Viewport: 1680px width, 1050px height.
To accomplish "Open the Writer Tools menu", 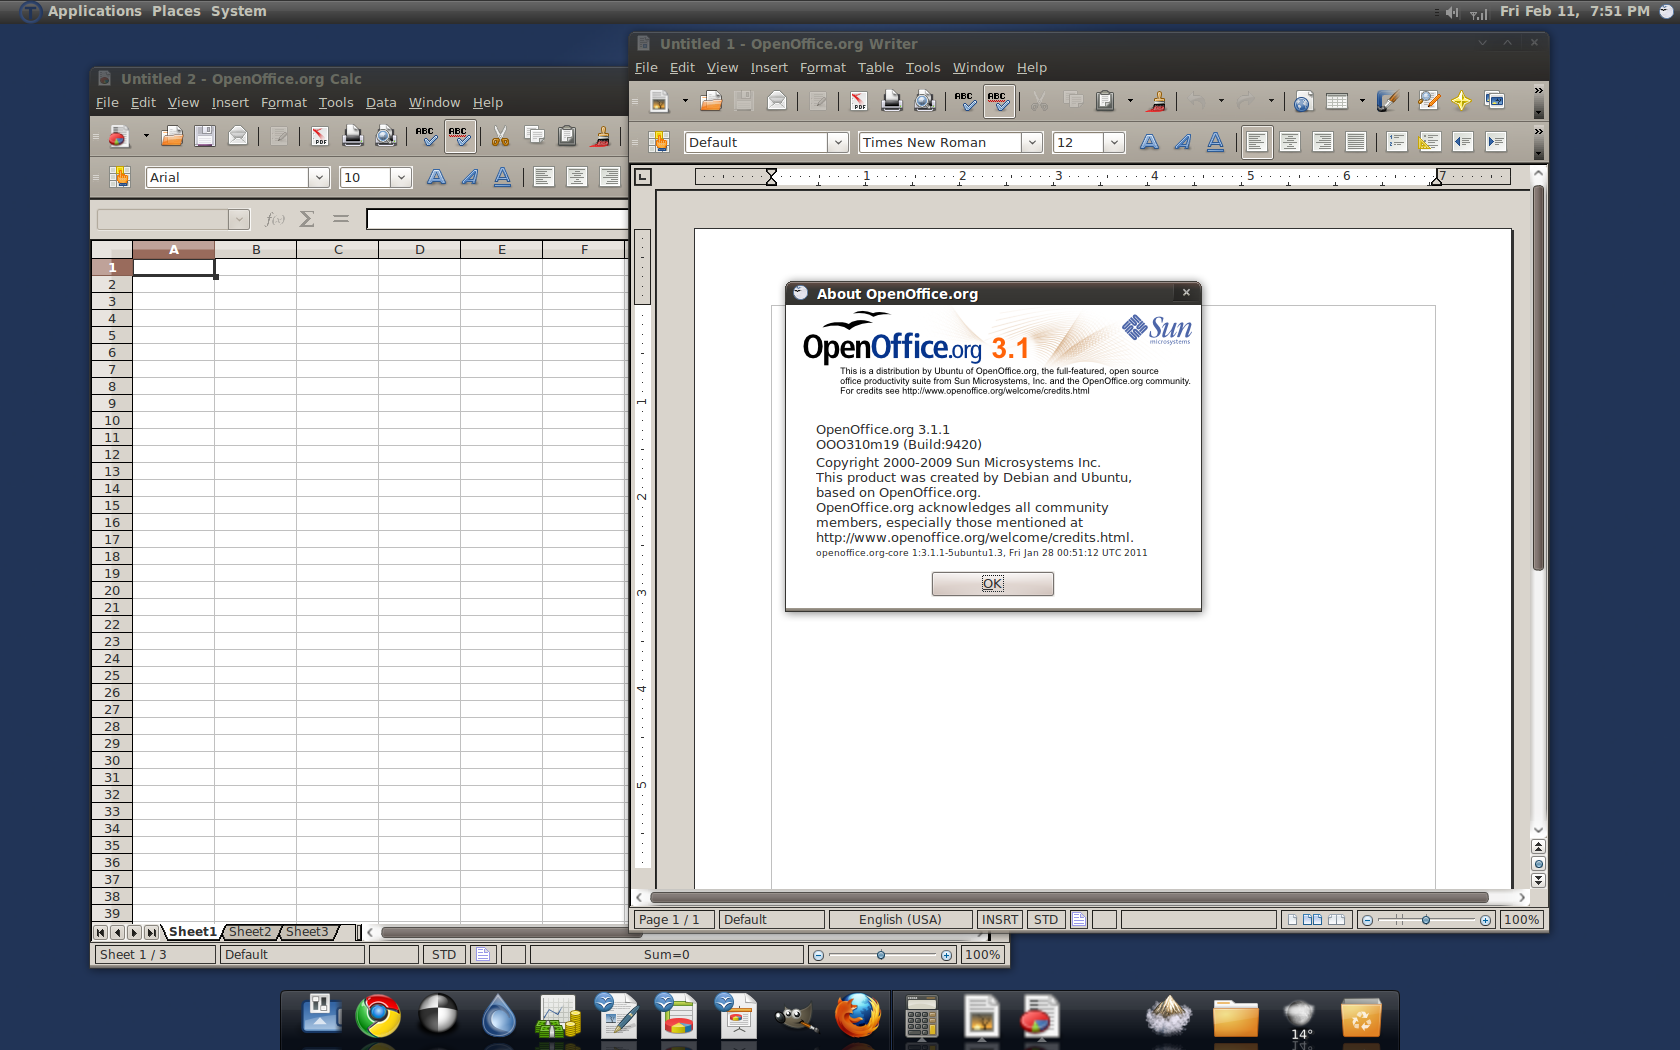I will [923, 68].
